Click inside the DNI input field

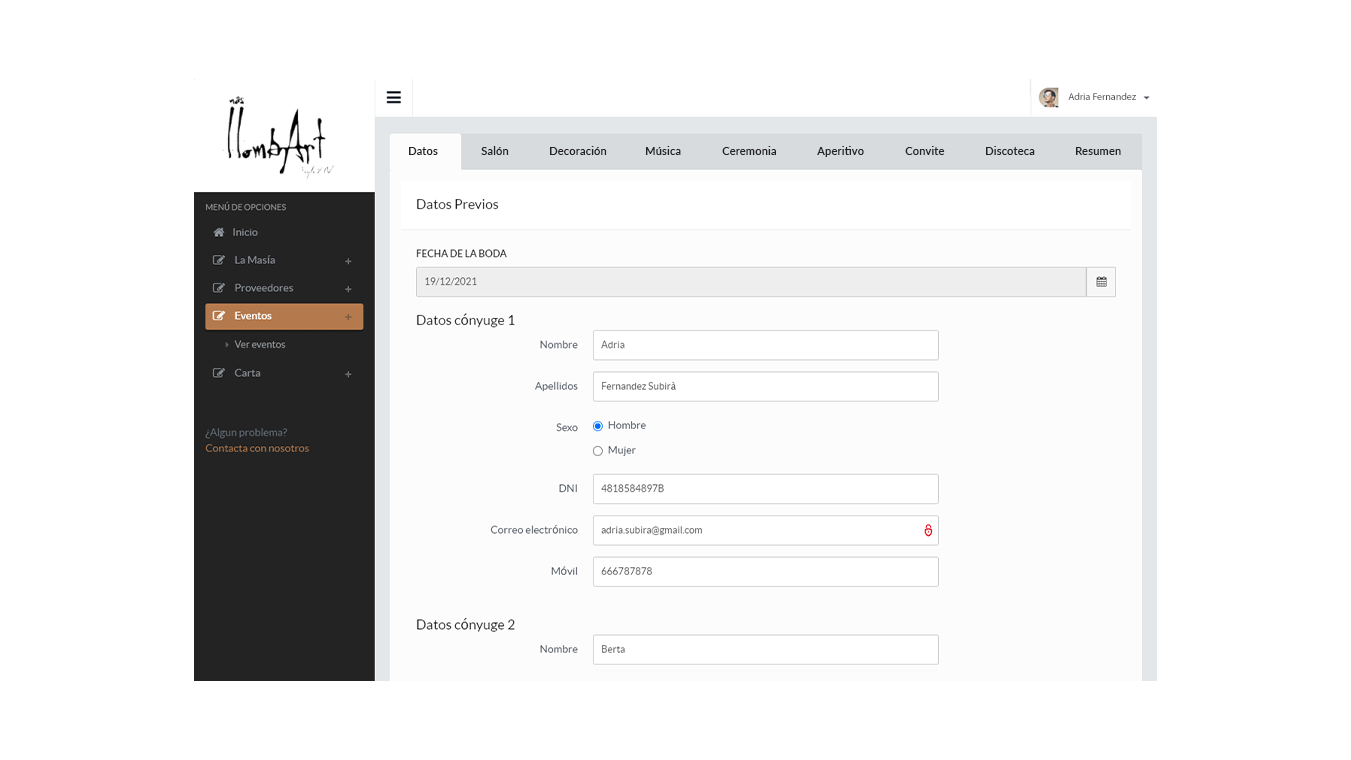(x=765, y=488)
